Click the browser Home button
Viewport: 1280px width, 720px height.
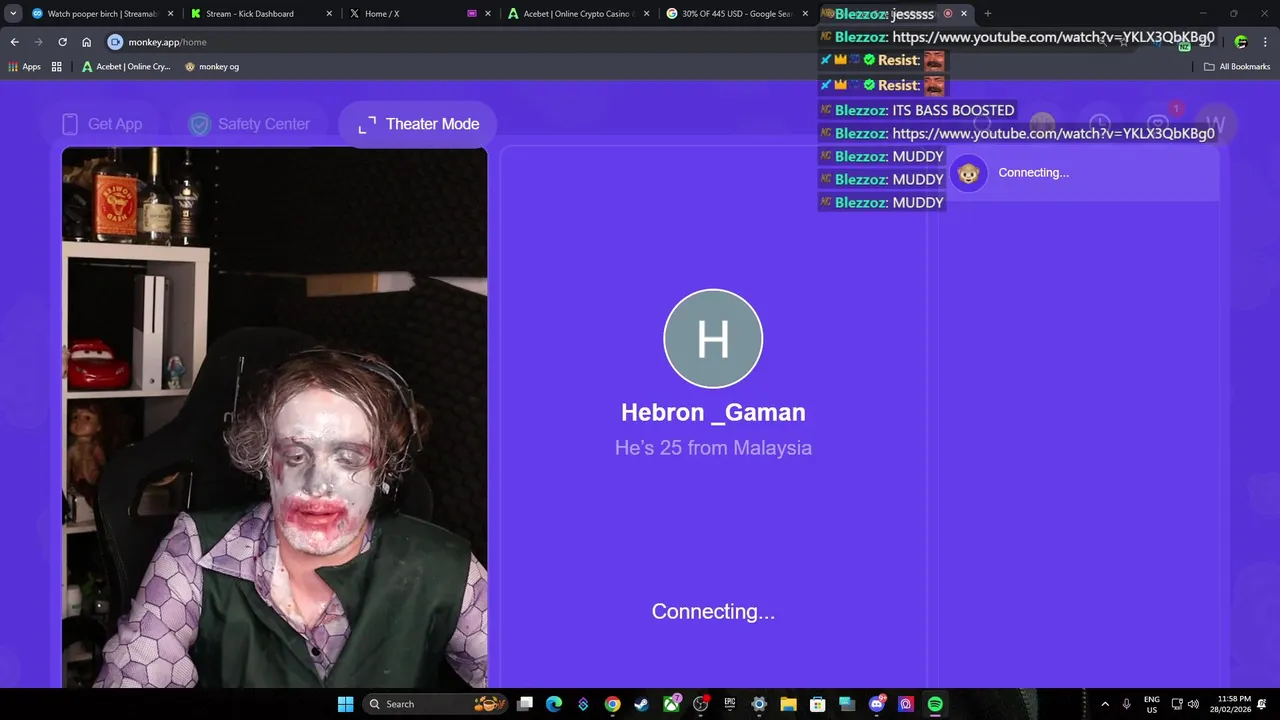[x=87, y=42]
